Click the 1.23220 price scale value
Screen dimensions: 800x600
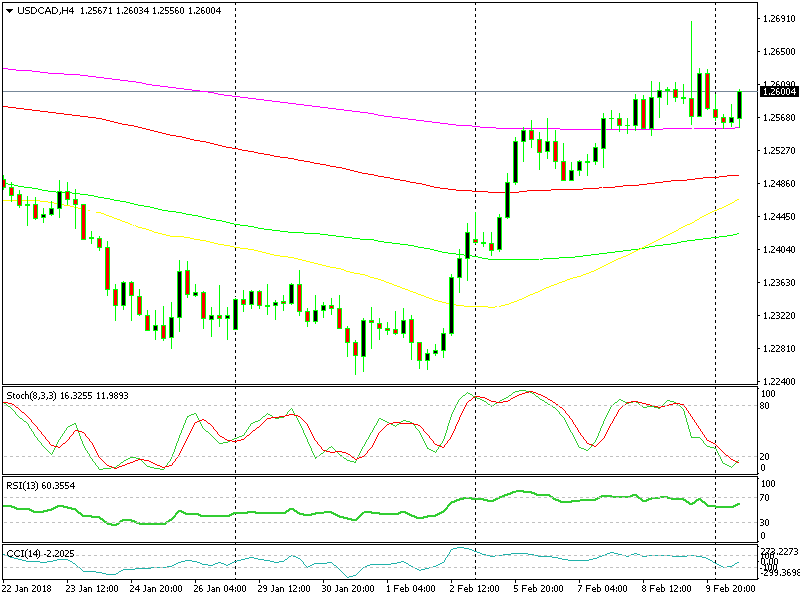click(779, 316)
